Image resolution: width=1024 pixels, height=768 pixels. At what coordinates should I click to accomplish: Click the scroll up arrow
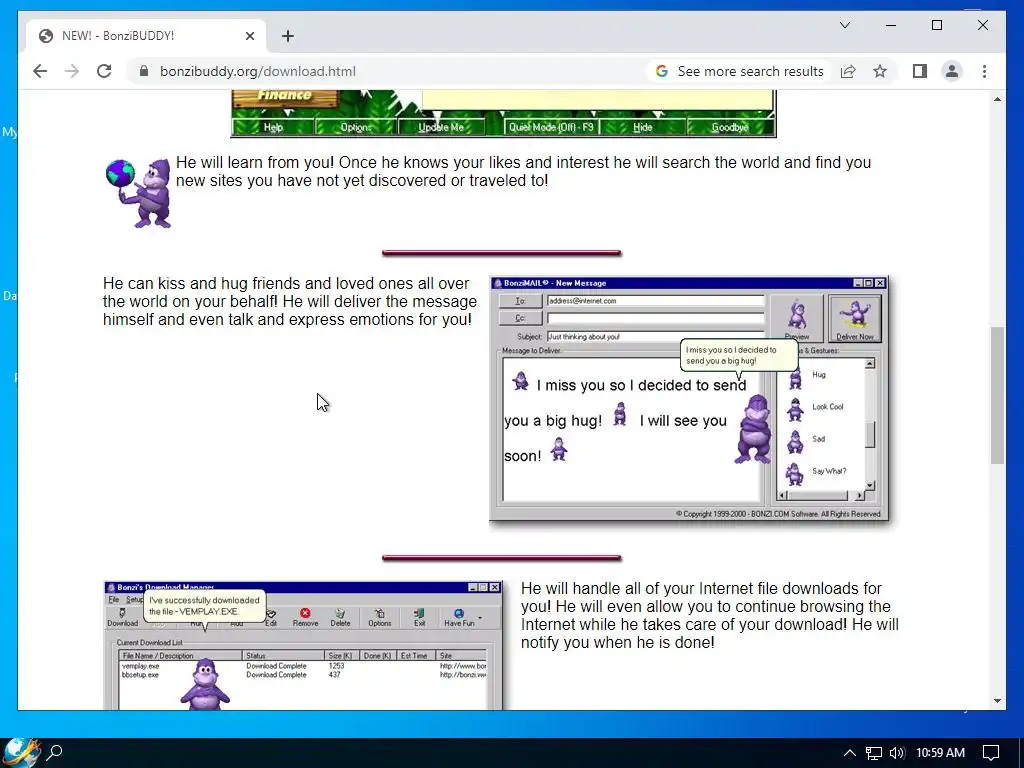(997, 99)
